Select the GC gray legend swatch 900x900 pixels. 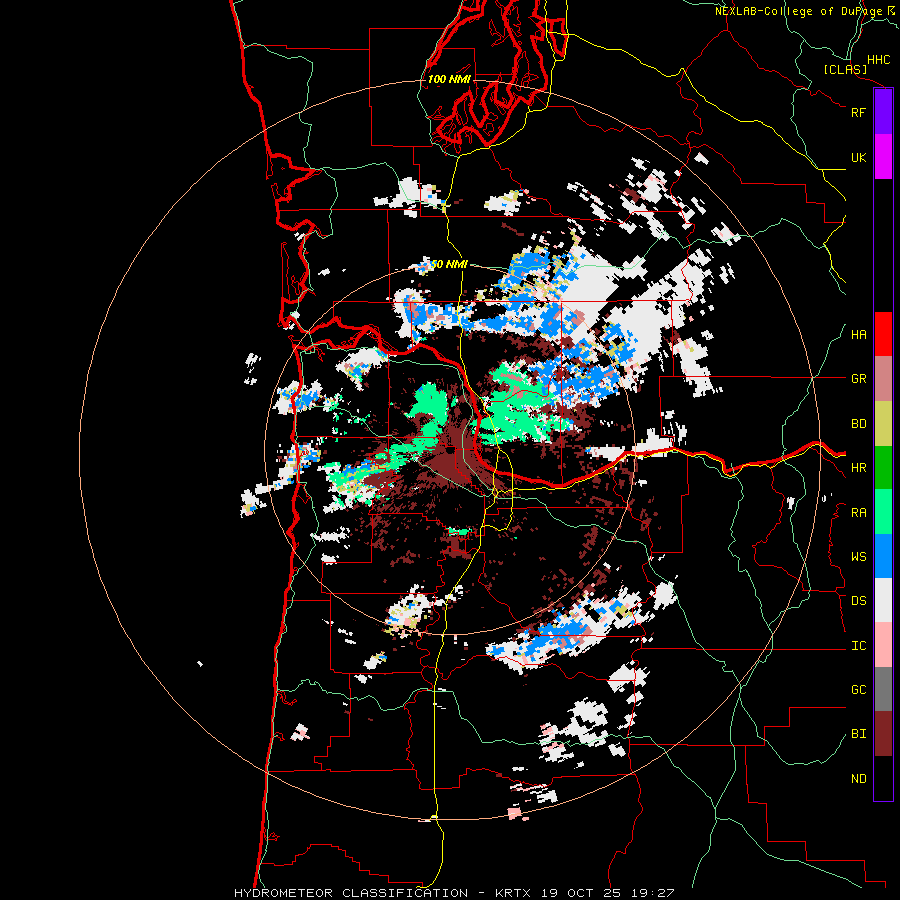(883, 689)
